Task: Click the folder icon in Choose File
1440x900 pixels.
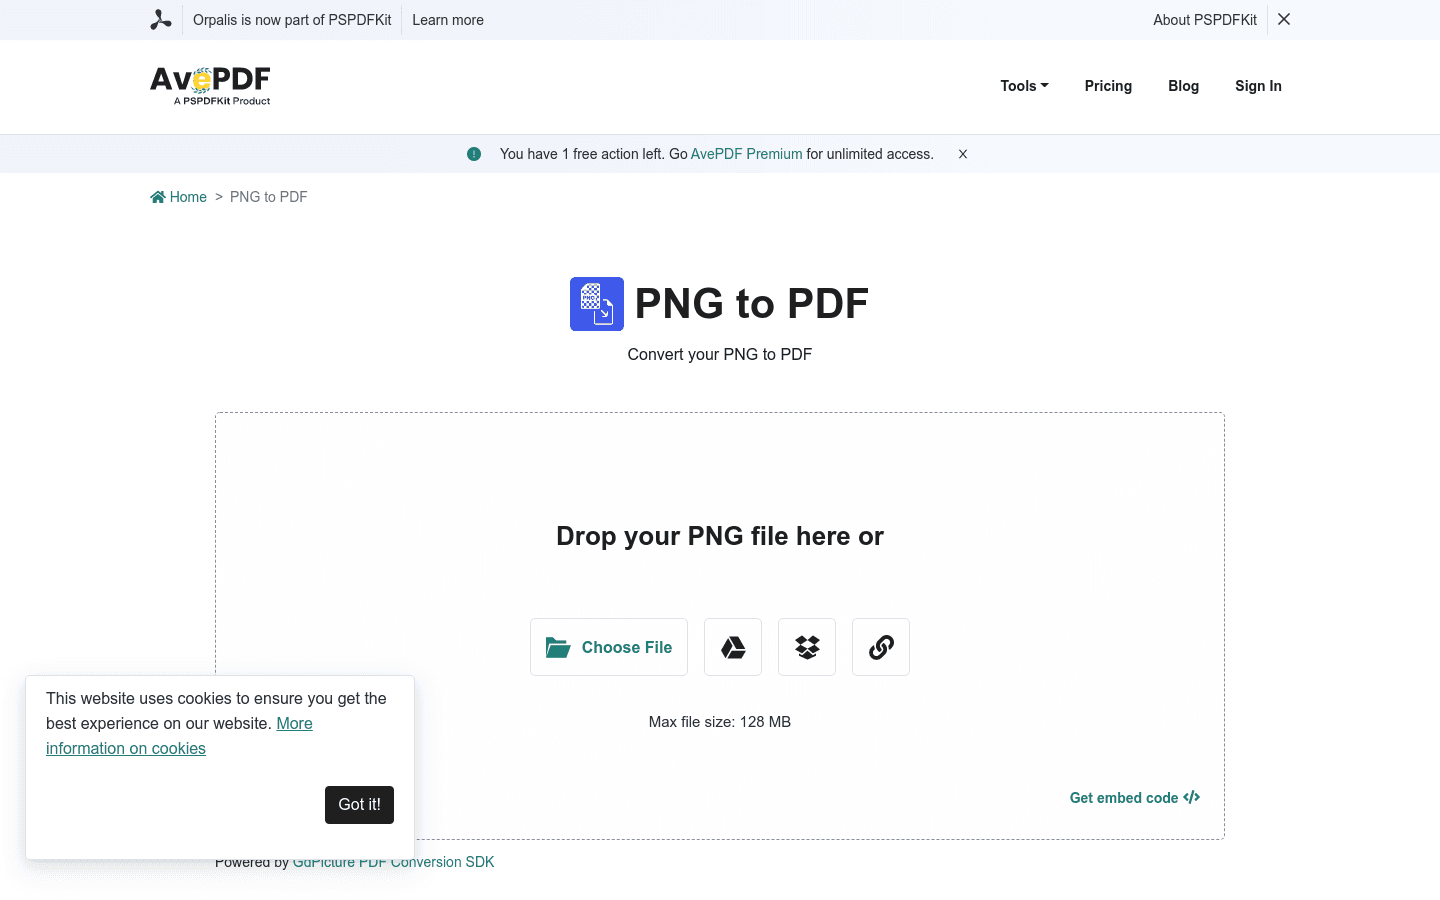Action: click(x=557, y=647)
